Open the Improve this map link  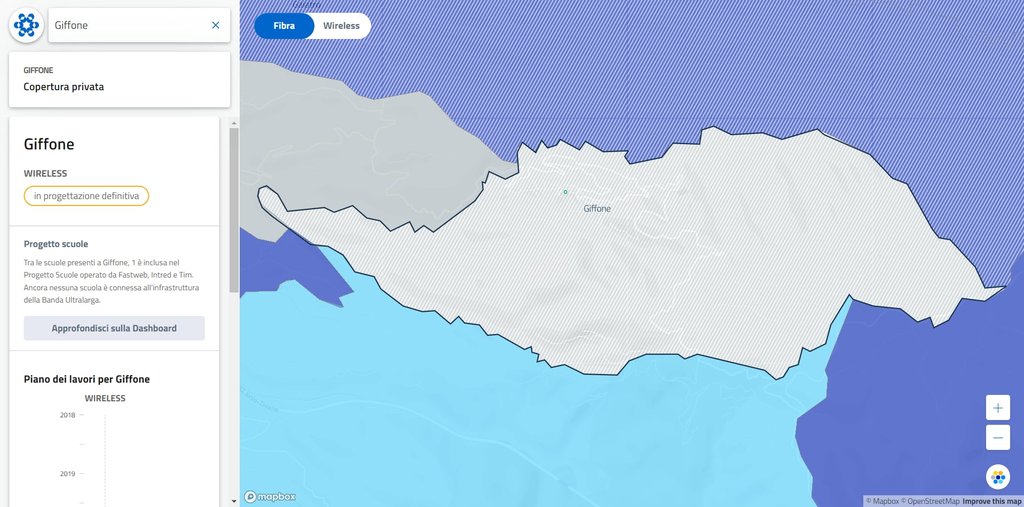[993, 501]
